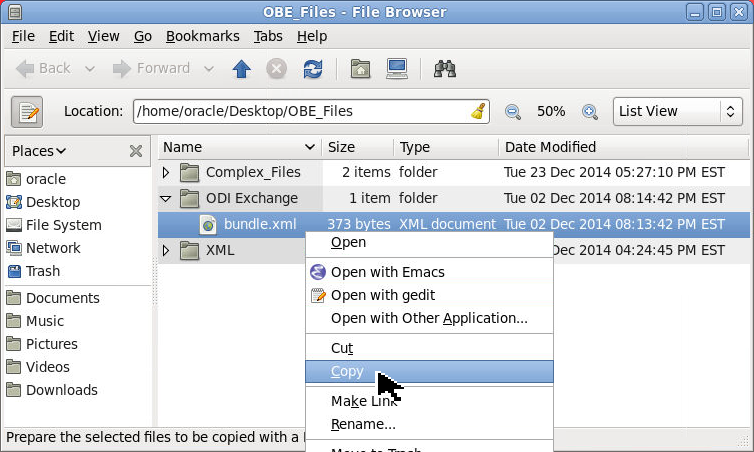Click the bundle.xml file icon
The width and height of the screenshot is (754, 452).
pyautogui.click(x=208, y=225)
